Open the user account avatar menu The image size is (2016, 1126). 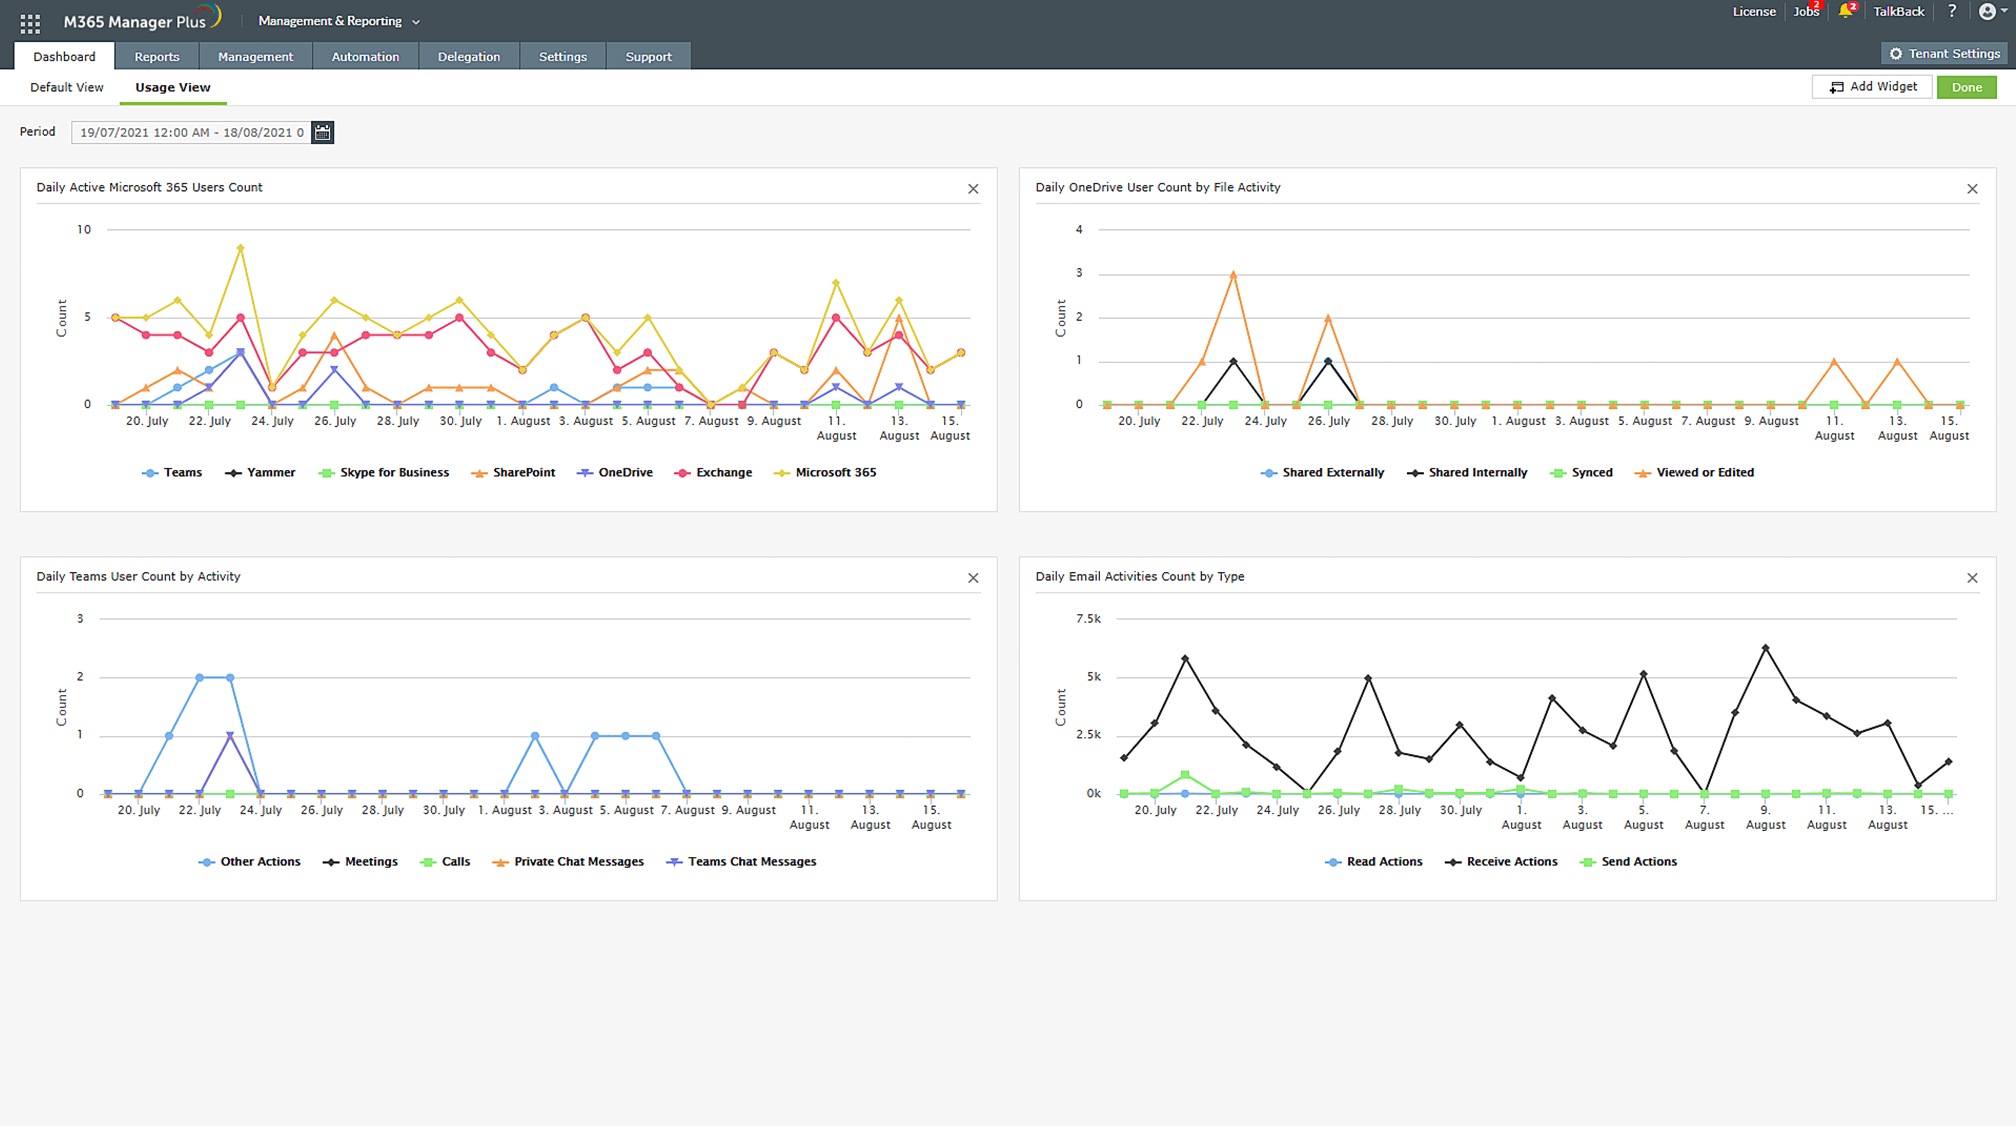click(x=1988, y=12)
